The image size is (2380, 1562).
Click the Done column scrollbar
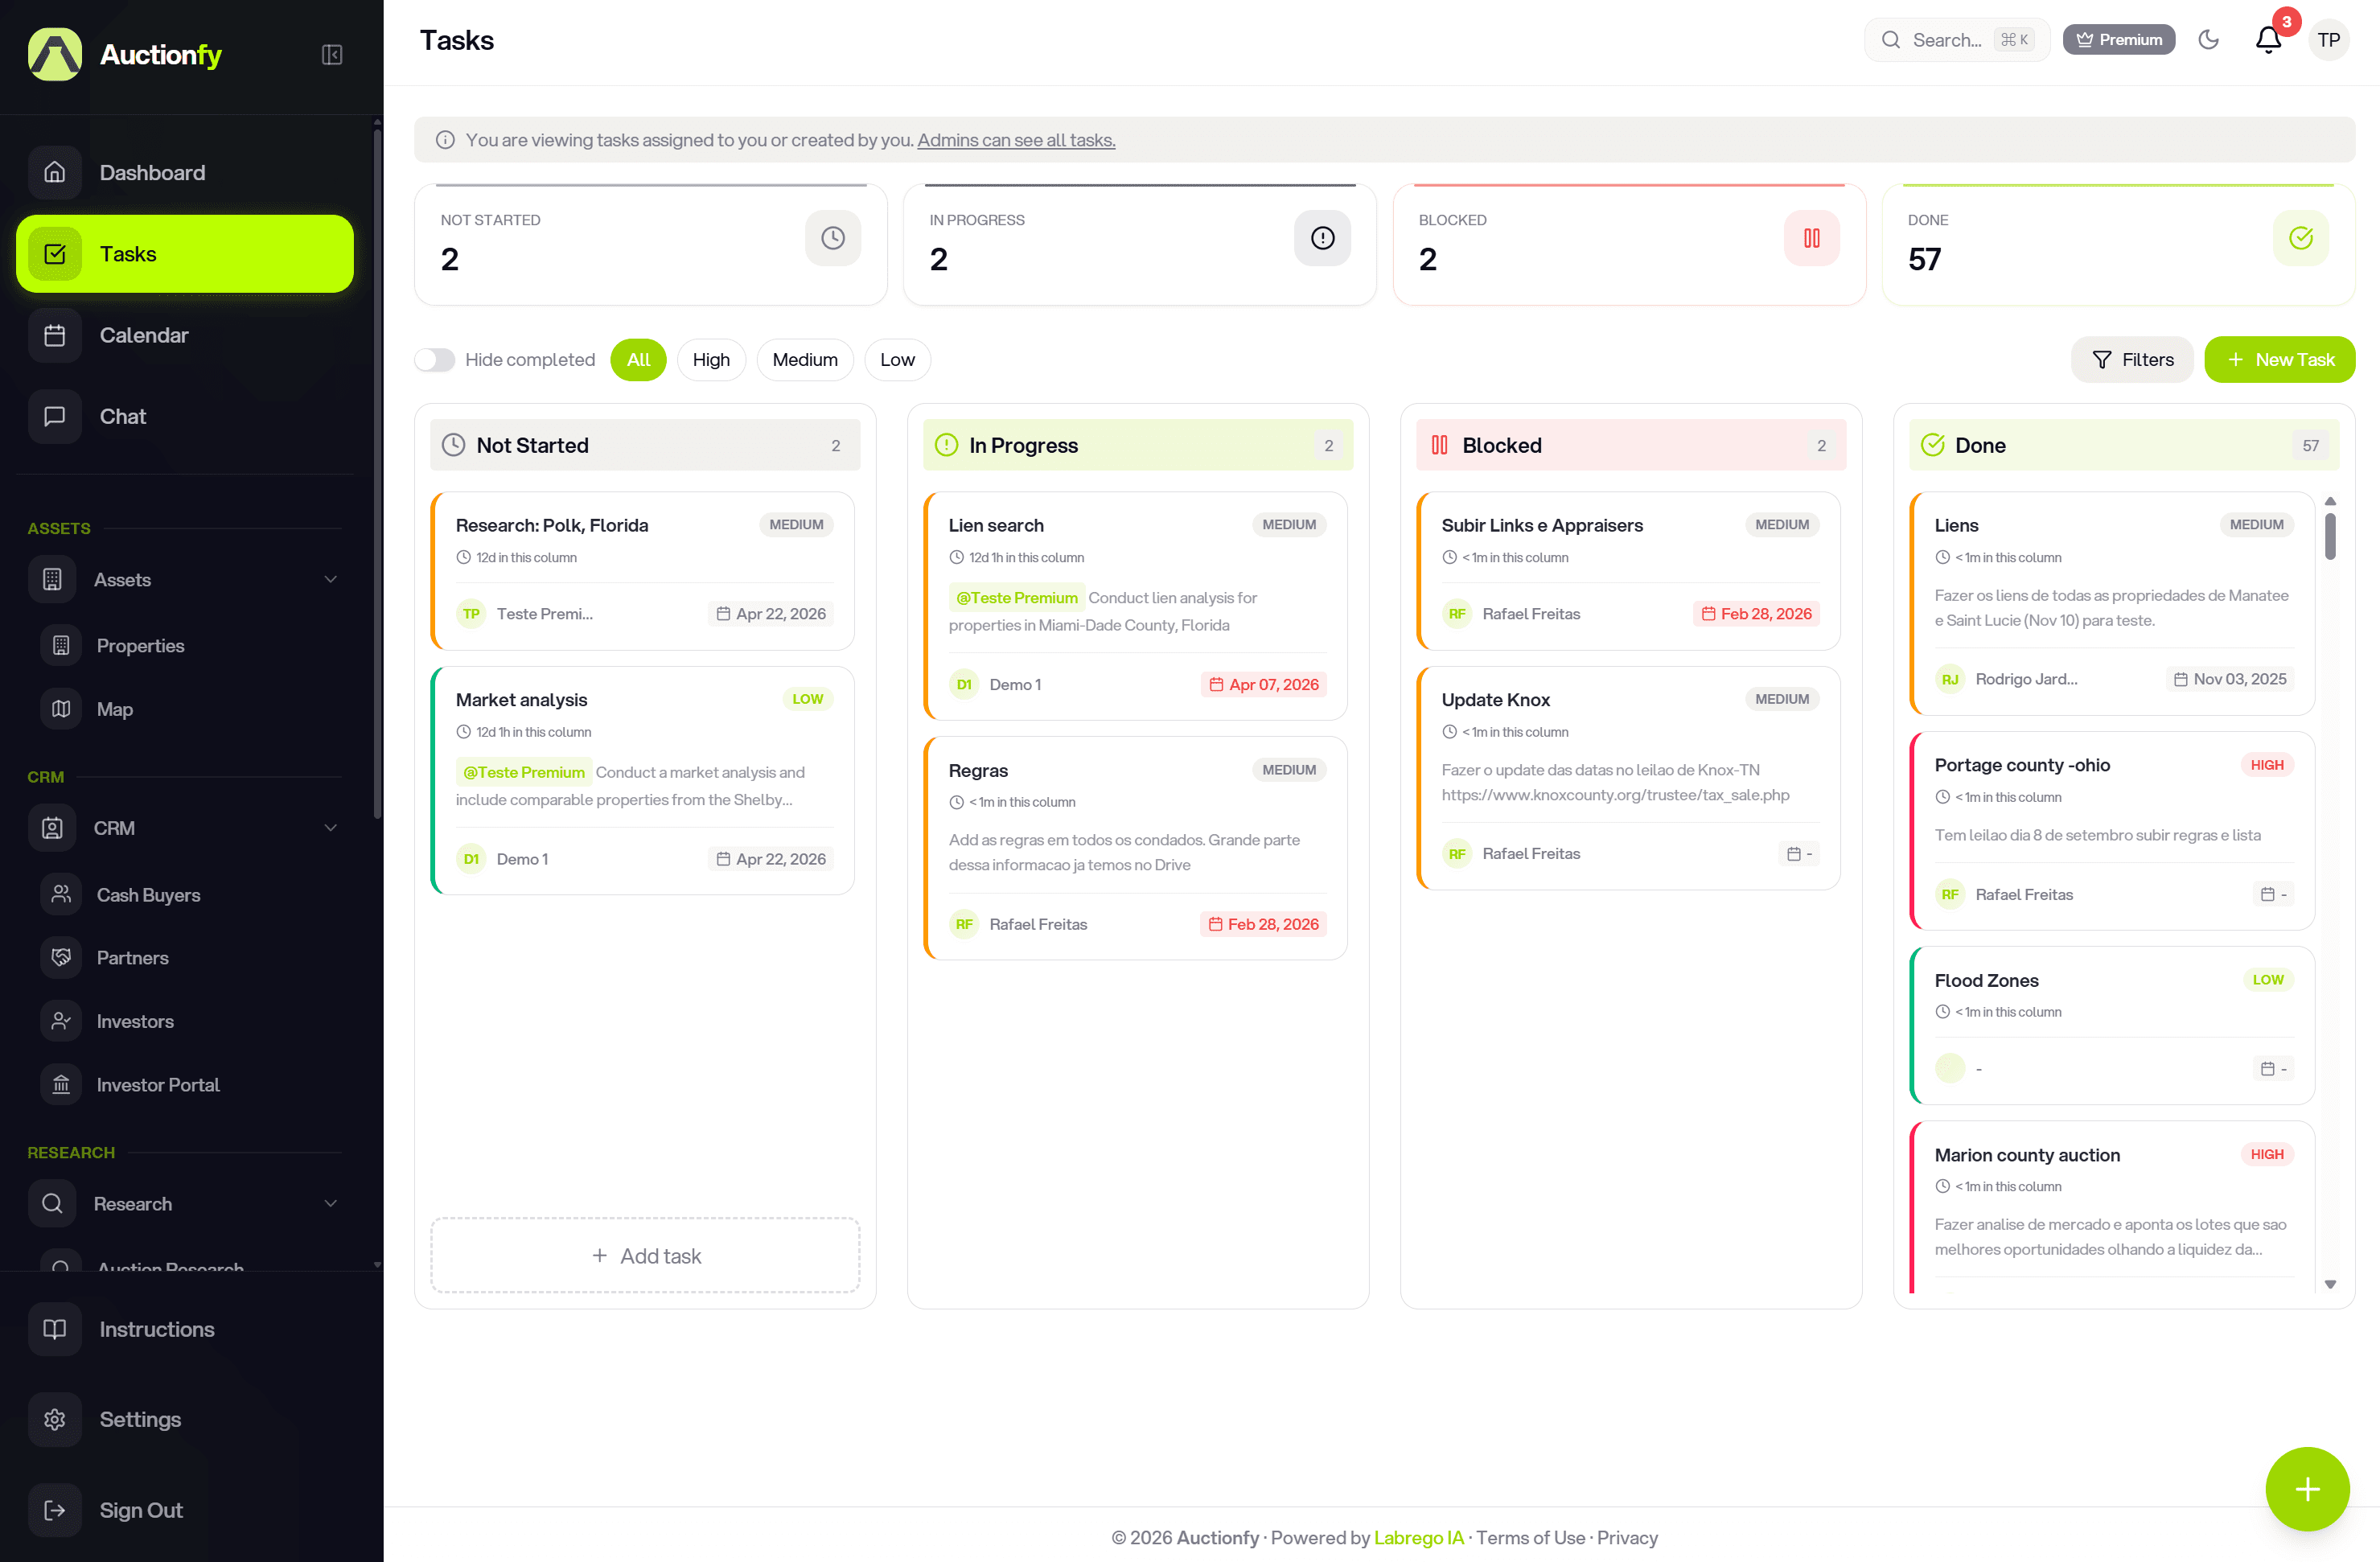pos(2330,536)
